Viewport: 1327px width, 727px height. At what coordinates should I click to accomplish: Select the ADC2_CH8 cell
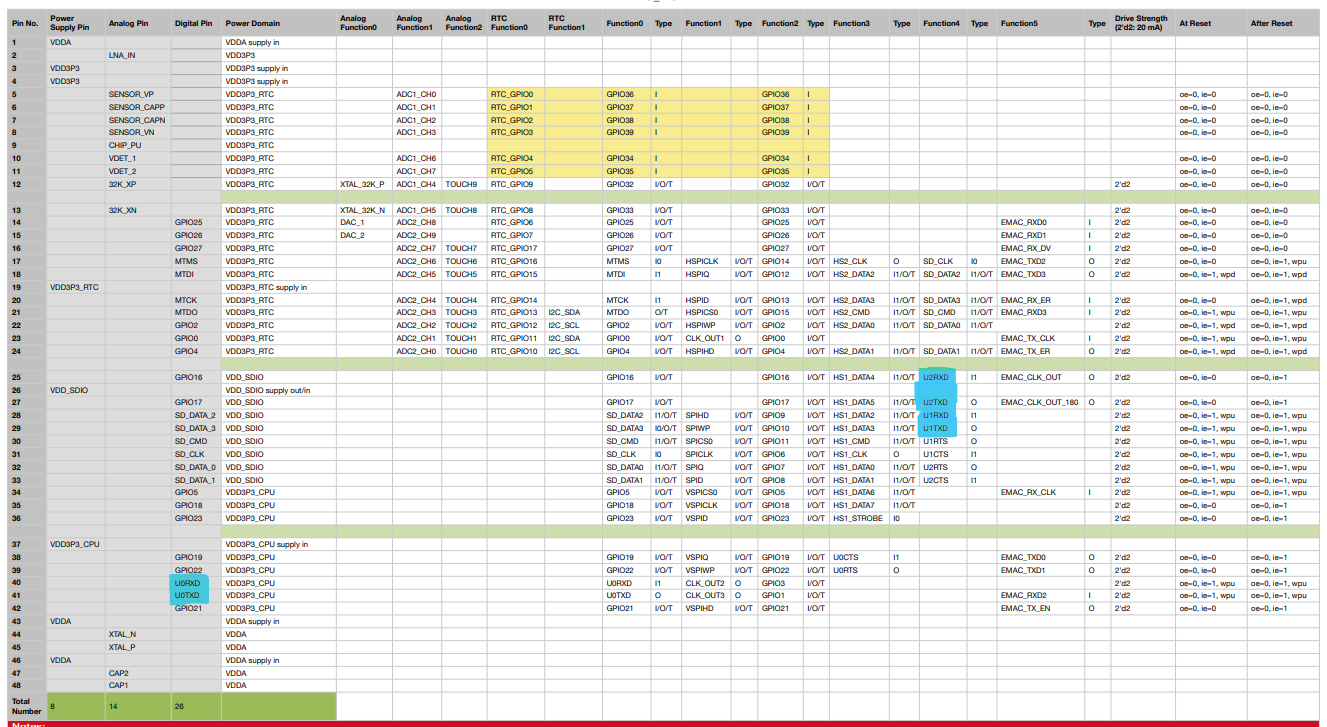click(417, 222)
